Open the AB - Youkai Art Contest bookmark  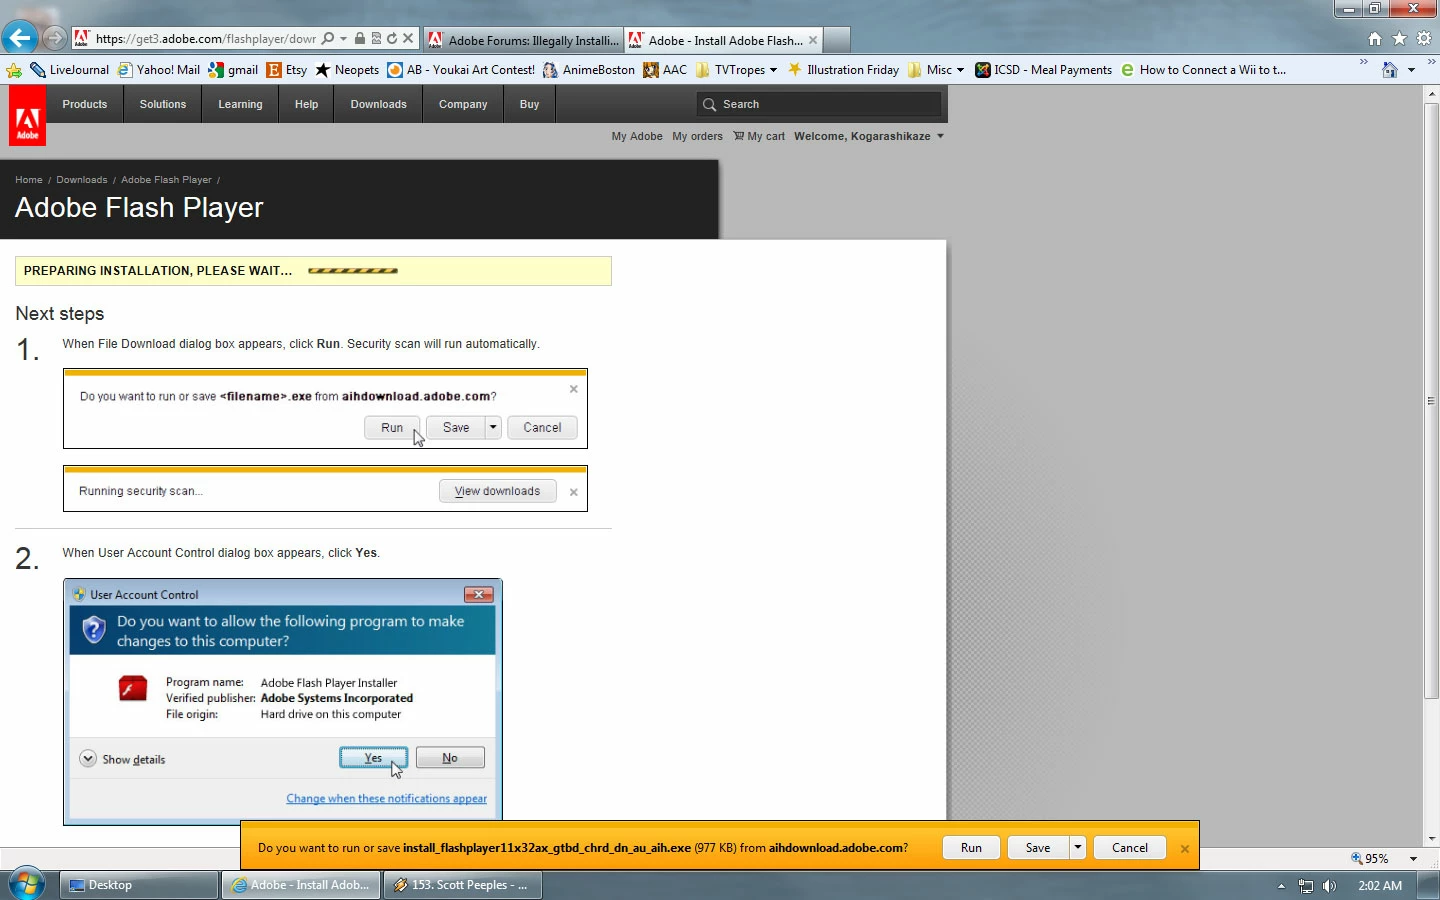(x=461, y=70)
